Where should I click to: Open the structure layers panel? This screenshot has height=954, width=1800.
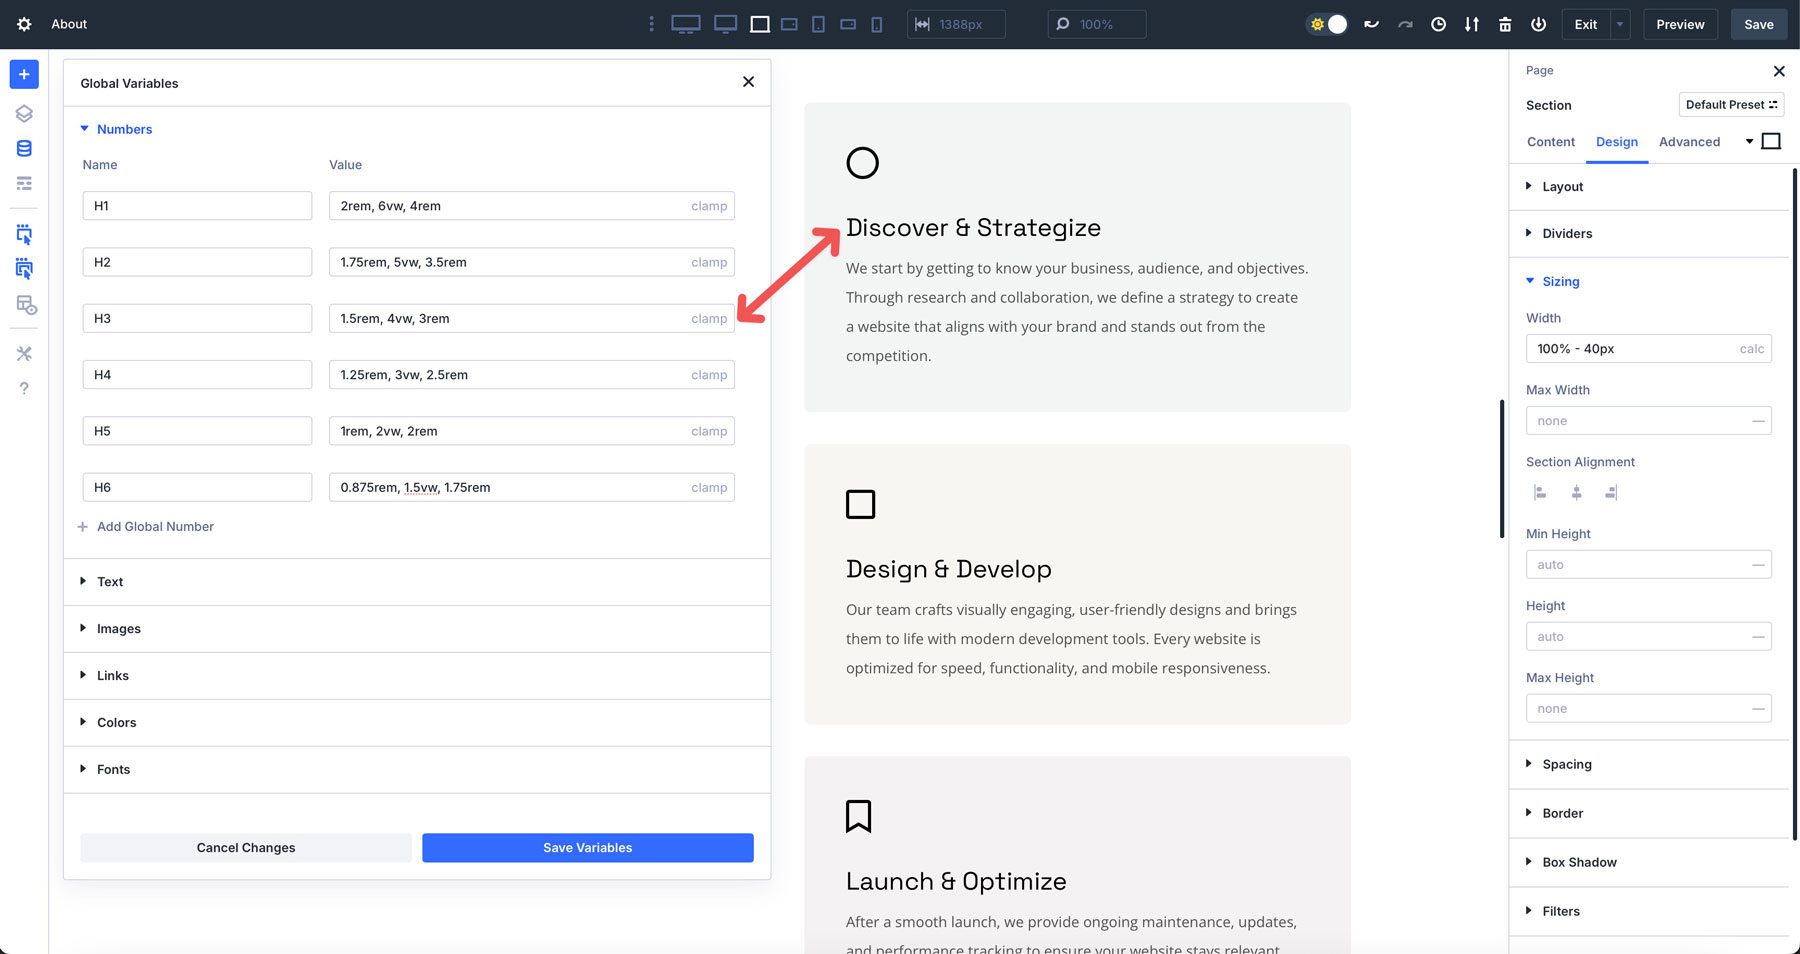[23, 113]
